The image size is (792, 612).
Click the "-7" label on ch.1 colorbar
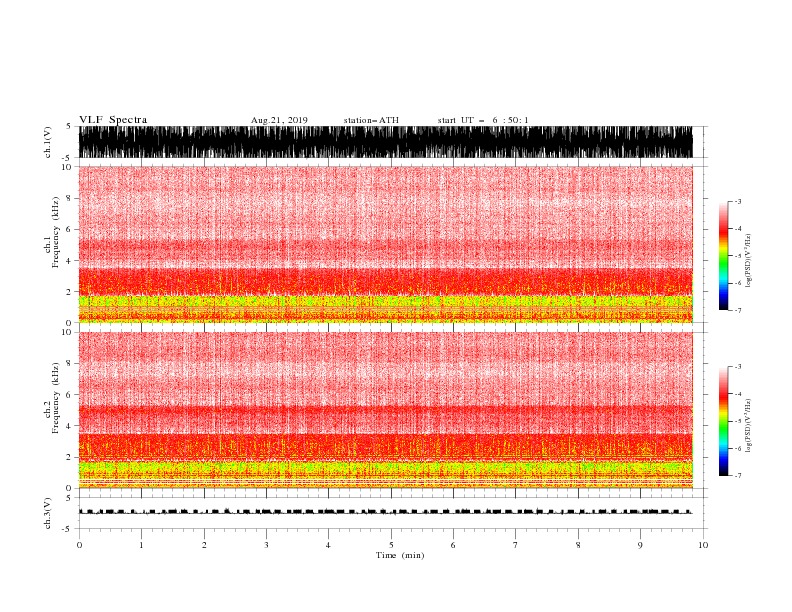coord(737,310)
